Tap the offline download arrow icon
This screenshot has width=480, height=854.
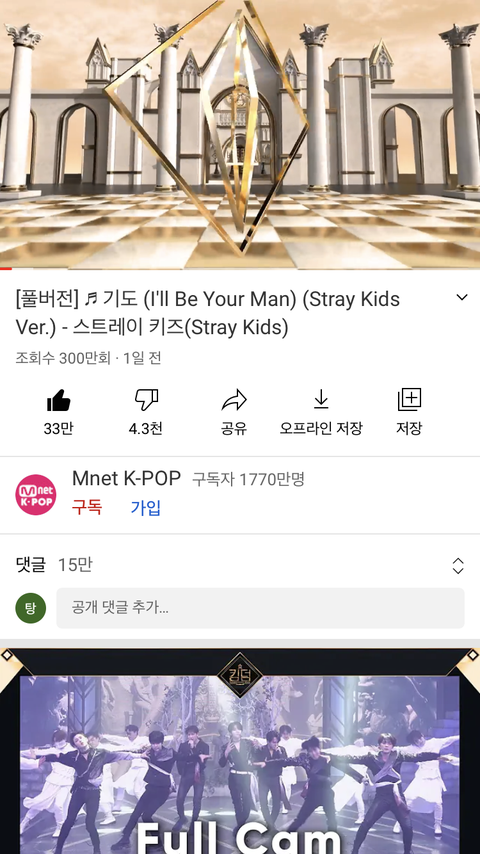pyautogui.click(x=321, y=399)
